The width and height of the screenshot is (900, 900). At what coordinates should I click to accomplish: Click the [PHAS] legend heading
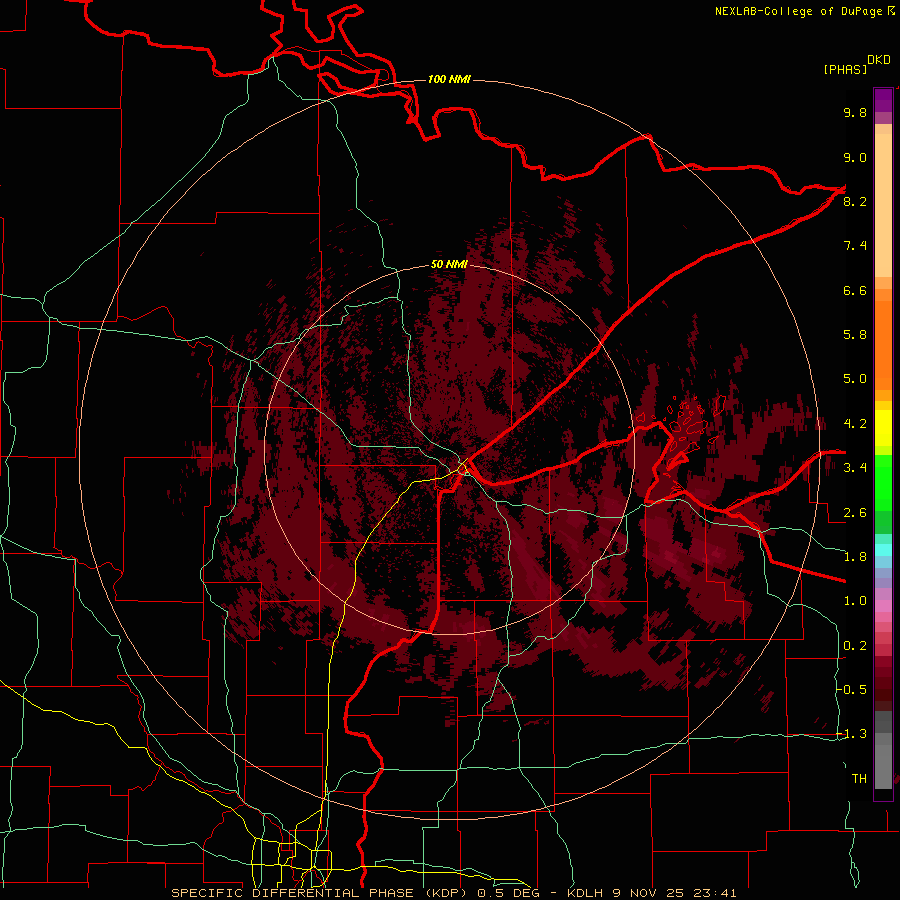(x=845, y=69)
